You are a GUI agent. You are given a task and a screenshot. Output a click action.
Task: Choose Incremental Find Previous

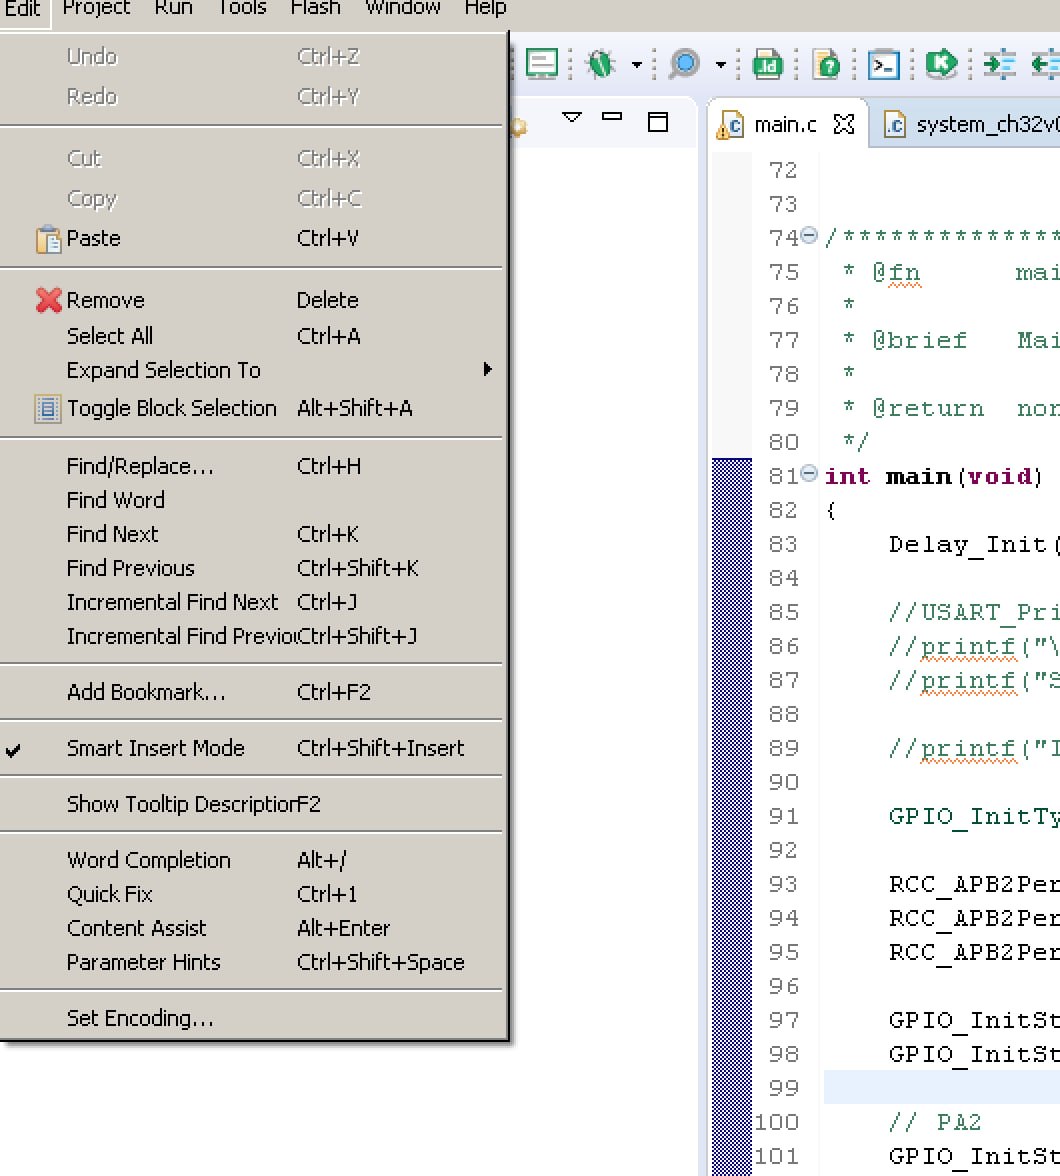[251, 637]
